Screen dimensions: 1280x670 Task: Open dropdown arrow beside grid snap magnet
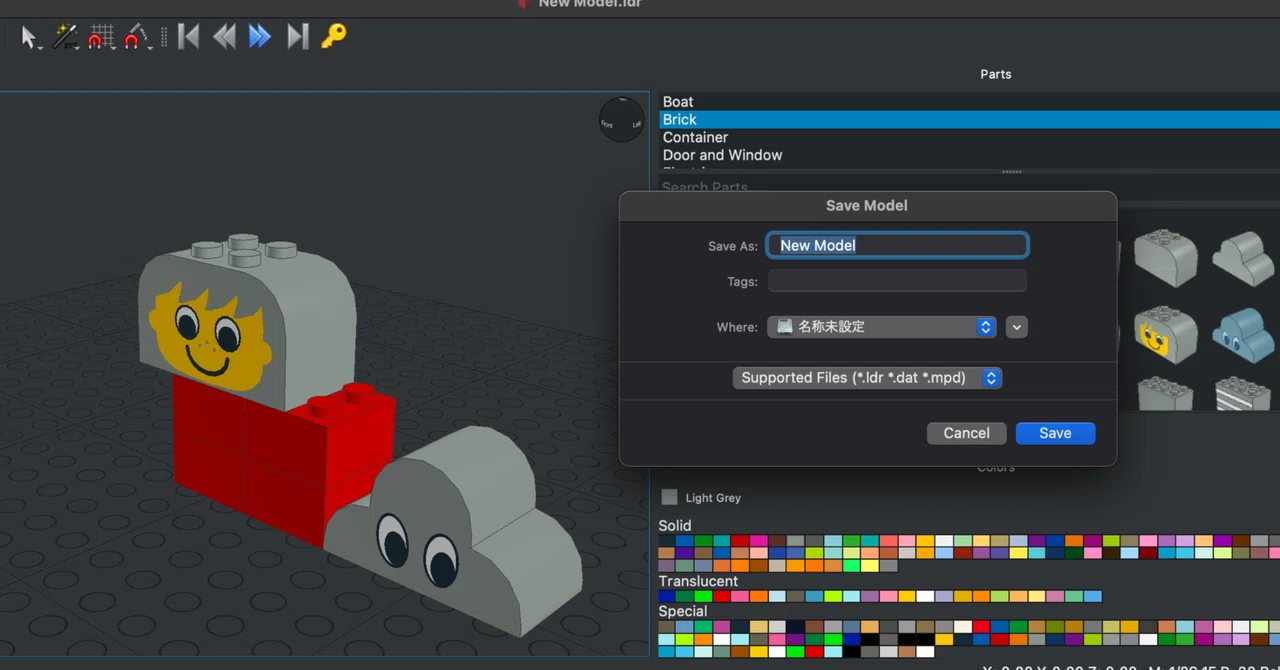coord(112,46)
